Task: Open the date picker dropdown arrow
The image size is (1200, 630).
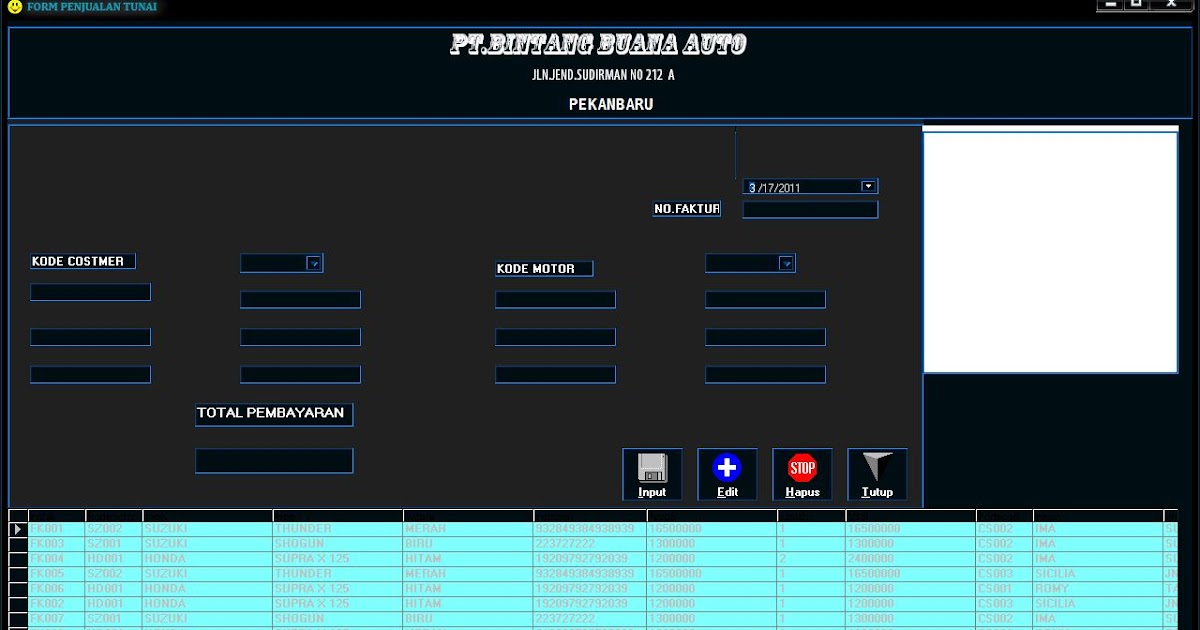Action: click(868, 186)
